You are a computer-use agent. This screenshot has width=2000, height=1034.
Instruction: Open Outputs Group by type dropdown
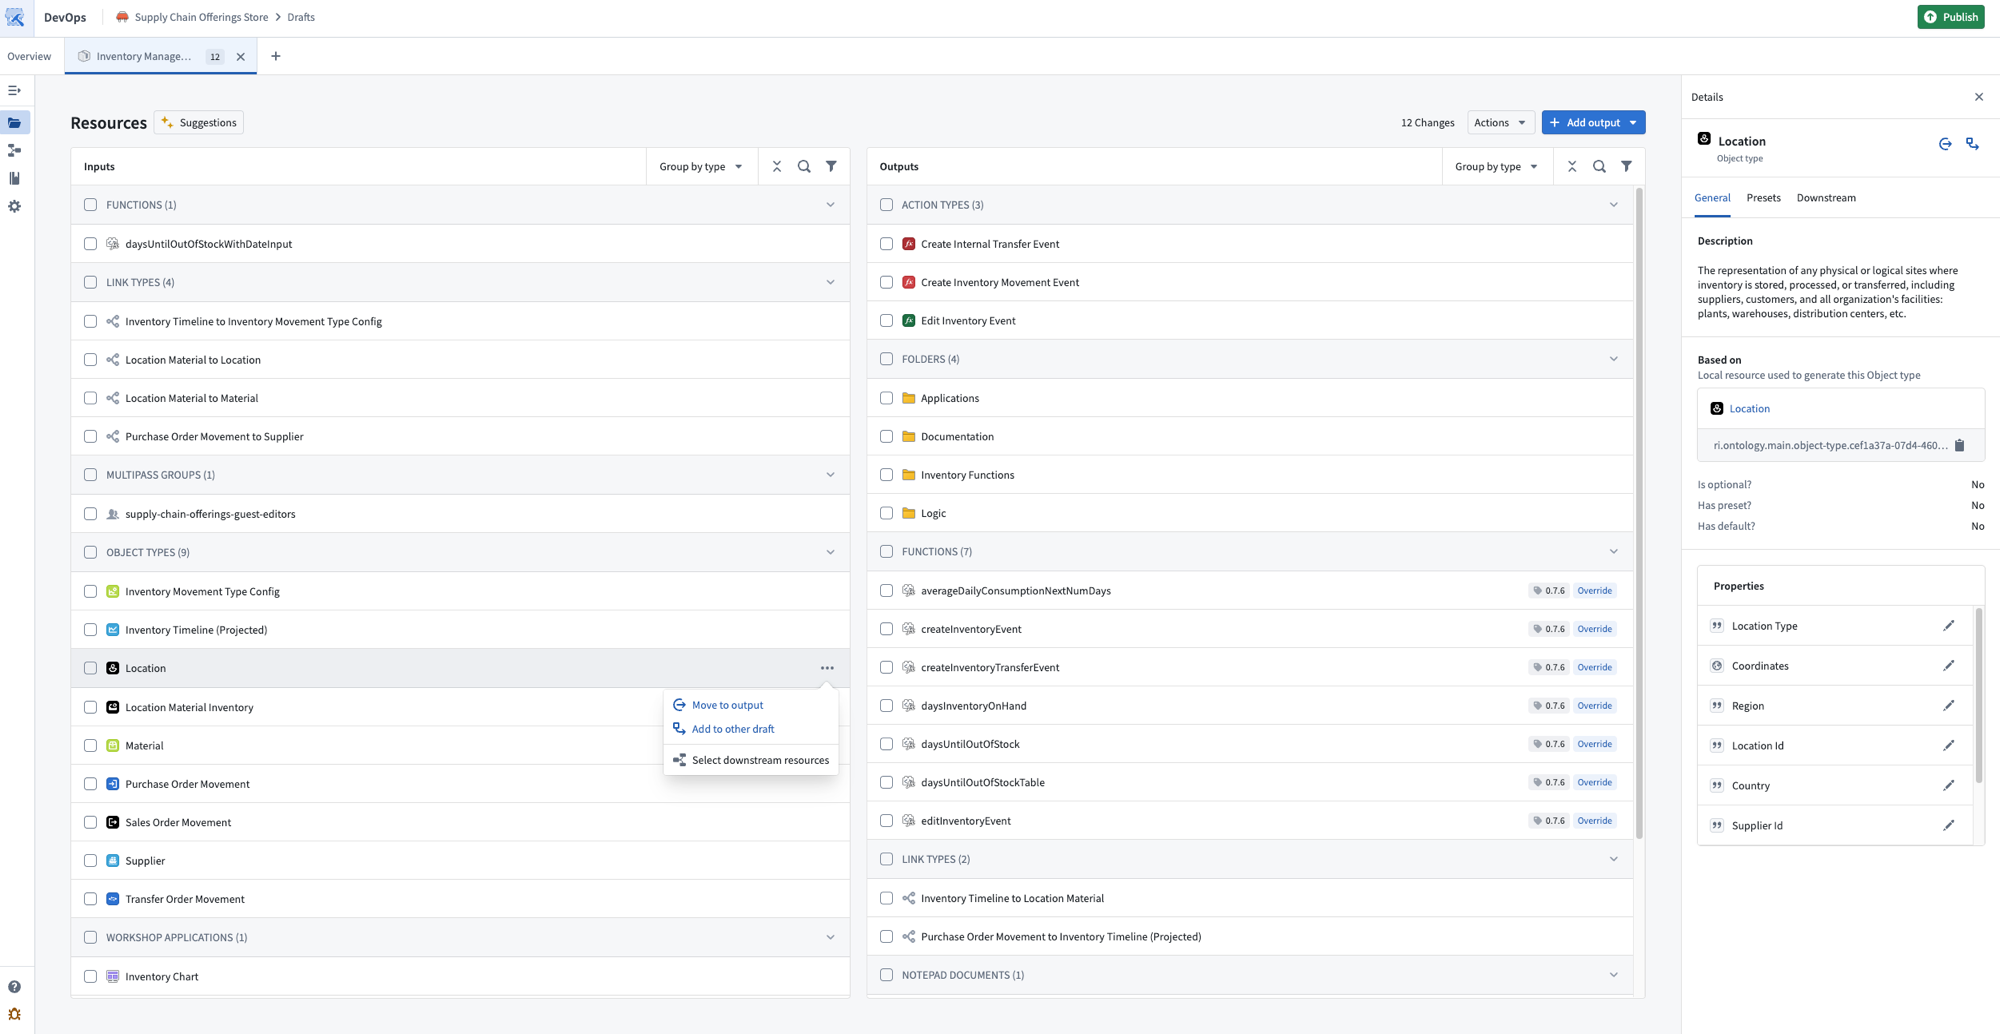1496,167
